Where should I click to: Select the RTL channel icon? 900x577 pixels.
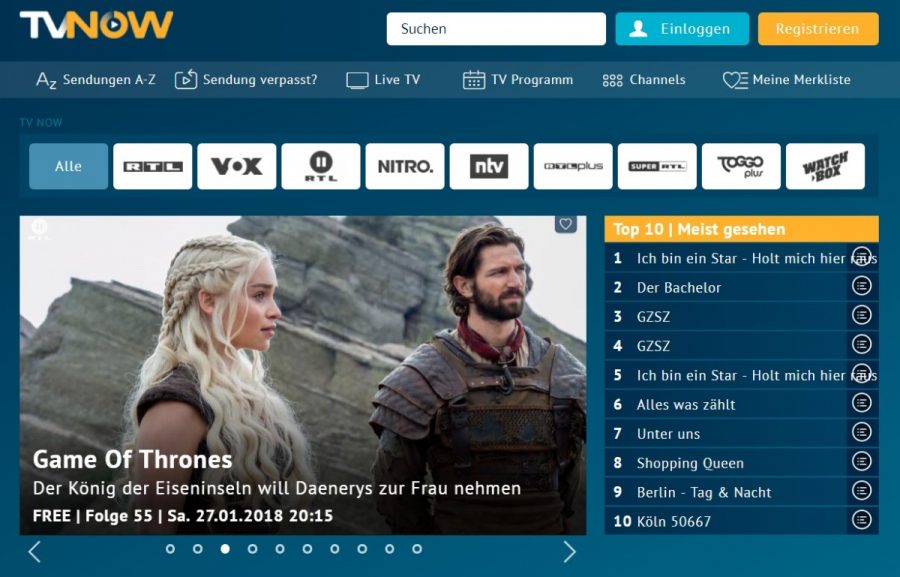(x=152, y=167)
